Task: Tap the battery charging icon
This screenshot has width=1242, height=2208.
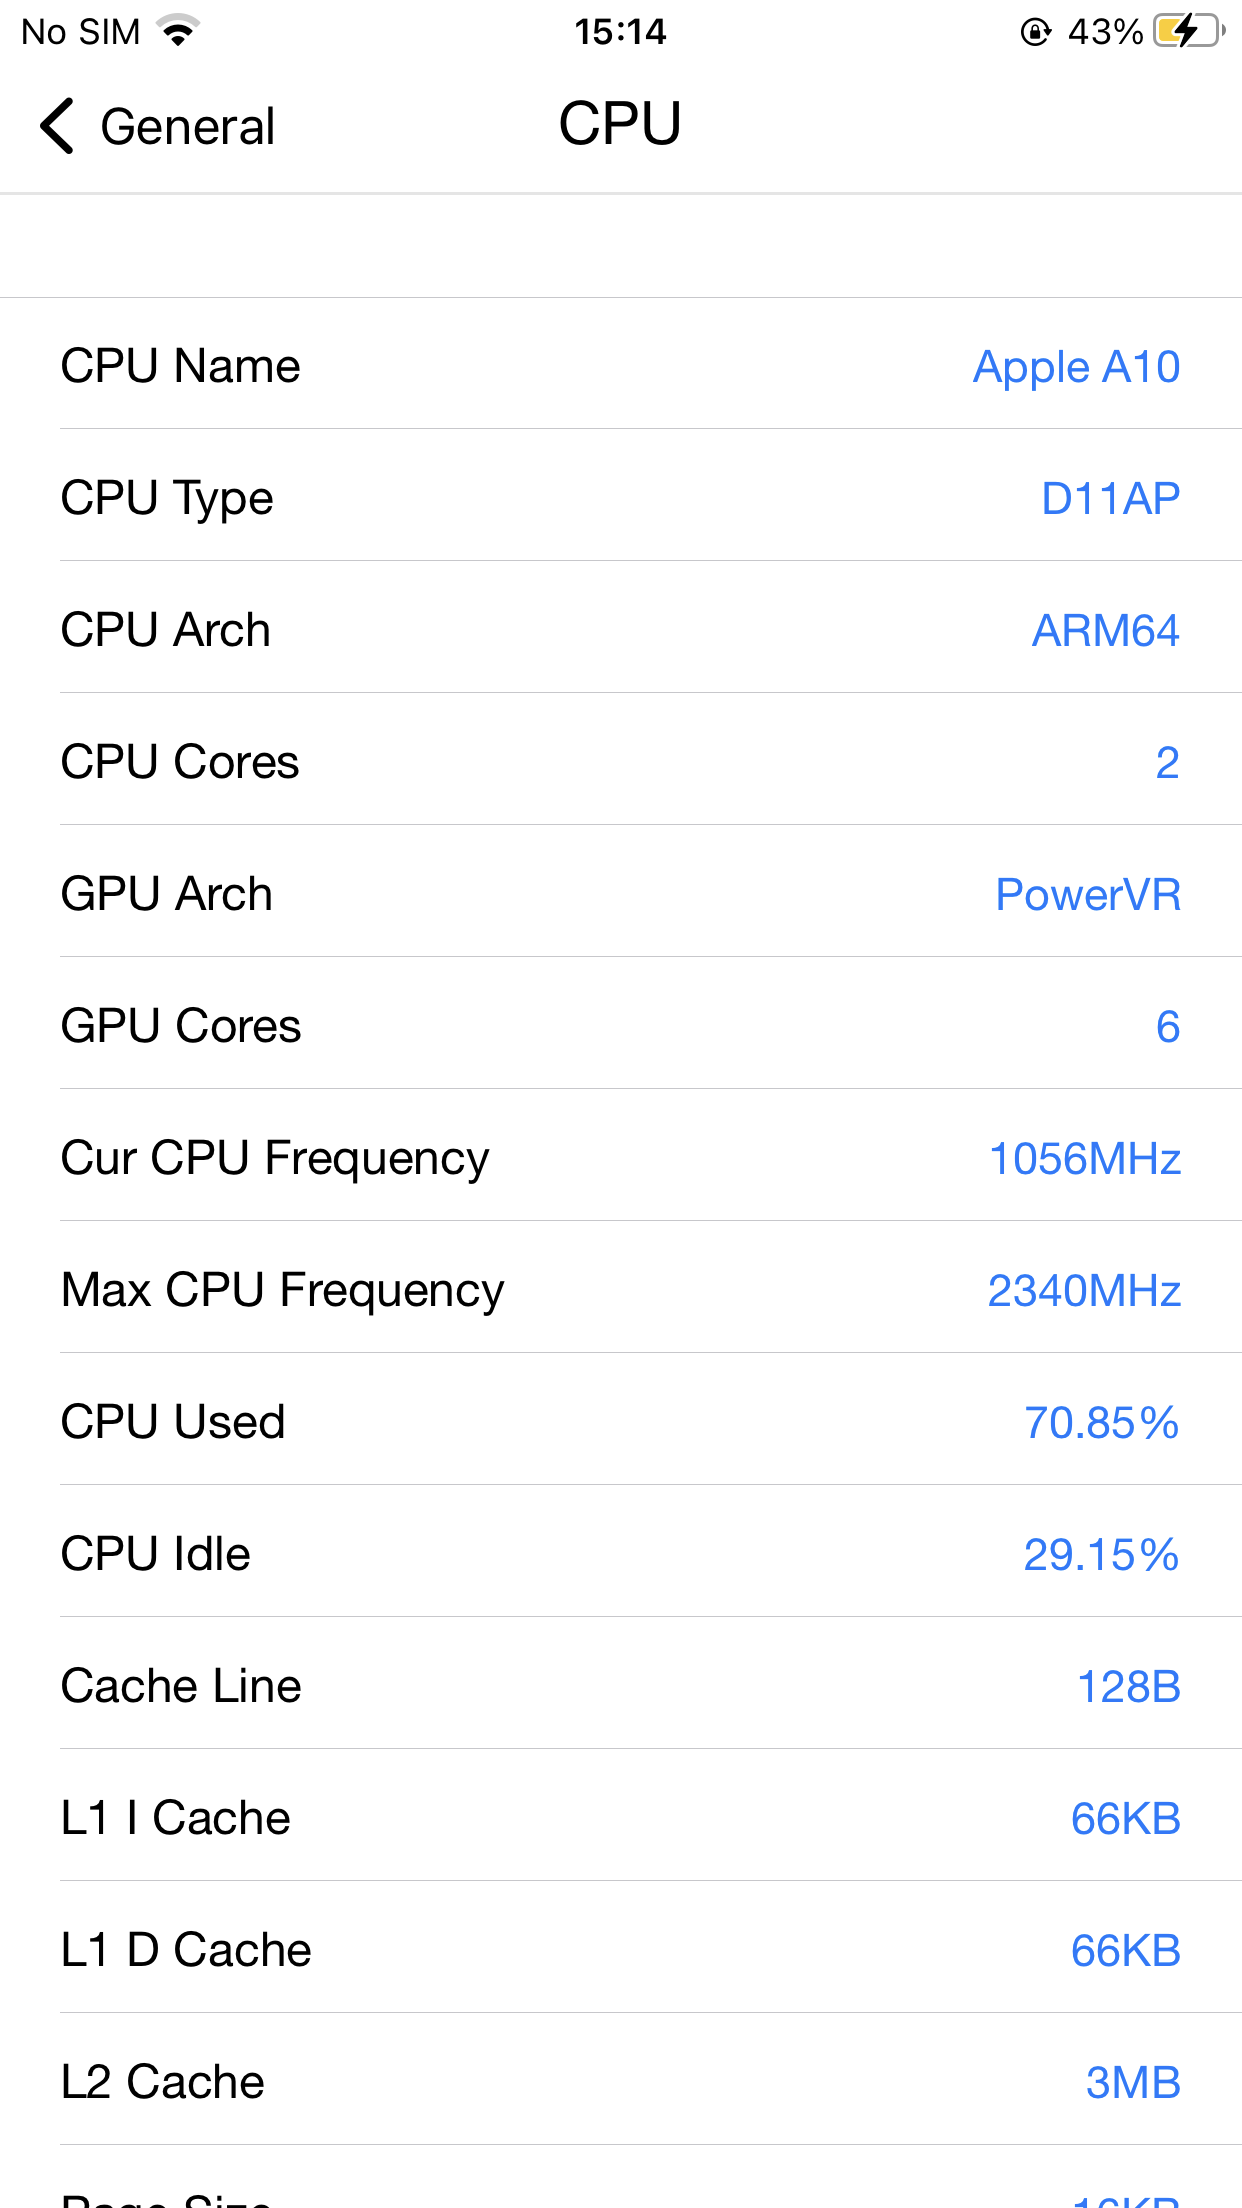Action: pos(1188,32)
